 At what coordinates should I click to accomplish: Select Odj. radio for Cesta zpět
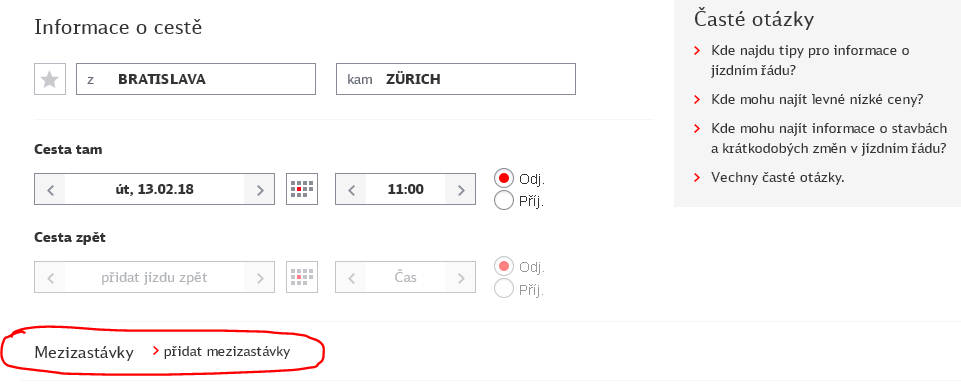[x=504, y=266]
